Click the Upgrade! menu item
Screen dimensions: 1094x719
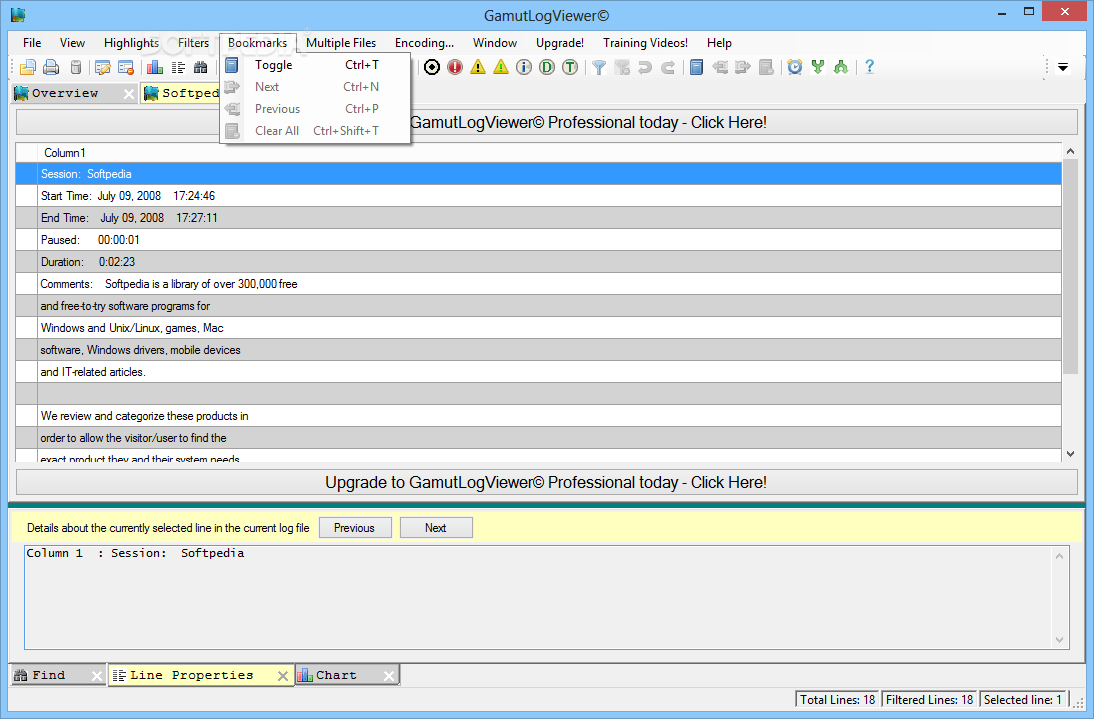coord(560,43)
